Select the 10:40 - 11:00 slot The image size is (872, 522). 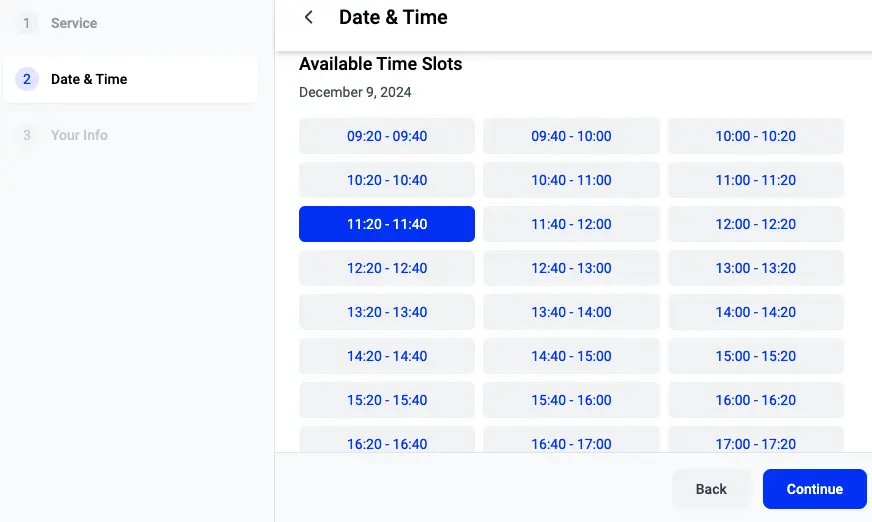pos(571,180)
